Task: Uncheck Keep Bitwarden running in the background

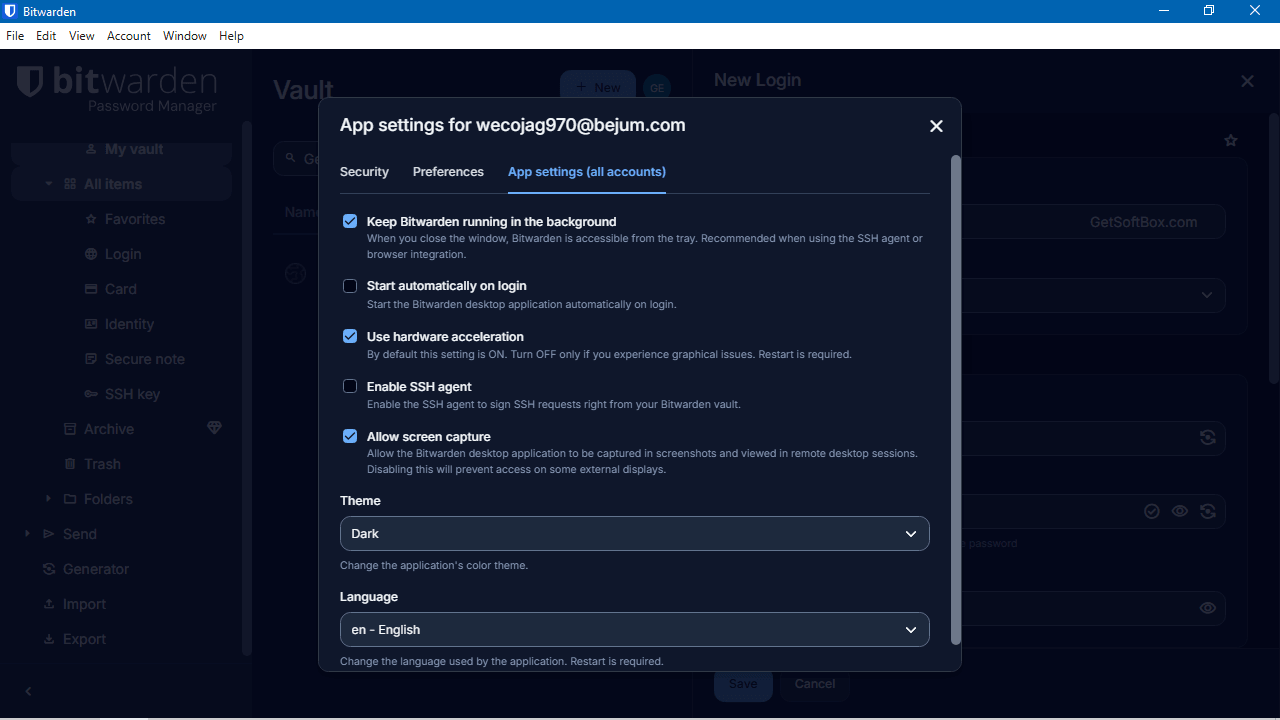Action: (350, 221)
